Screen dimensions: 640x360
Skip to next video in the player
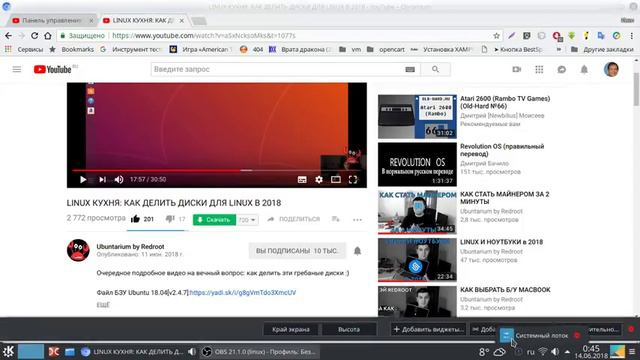click(102, 179)
